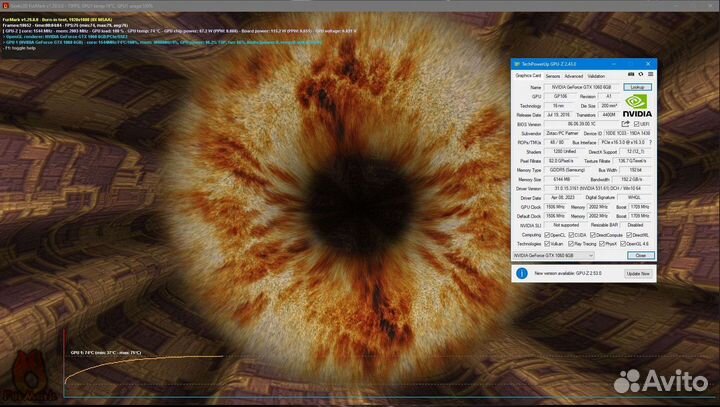Click the GPU-Z title bar app icon
The width and height of the screenshot is (720, 407).
click(x=517, y=63)
